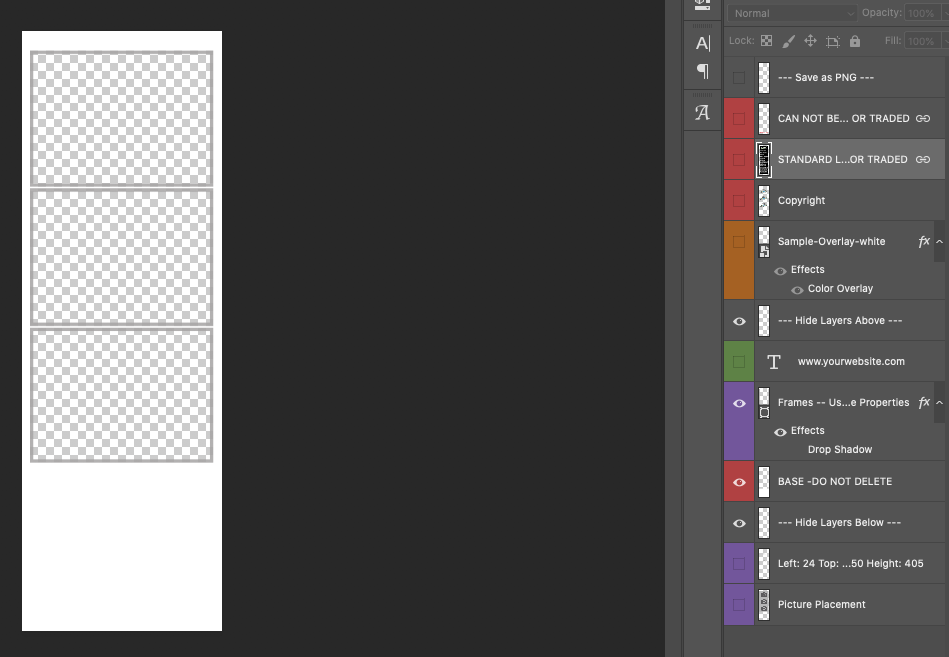Open the Glyphs panel icon
The width and height of the screenshot is (949, 657).
pos(702,113)
